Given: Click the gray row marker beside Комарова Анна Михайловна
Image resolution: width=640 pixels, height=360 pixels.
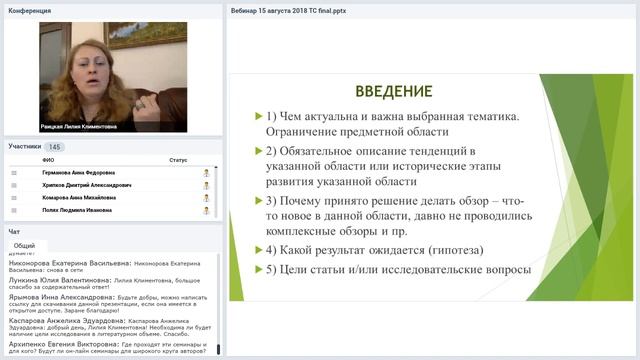Looking at the screenshot, I should point(14,198).
